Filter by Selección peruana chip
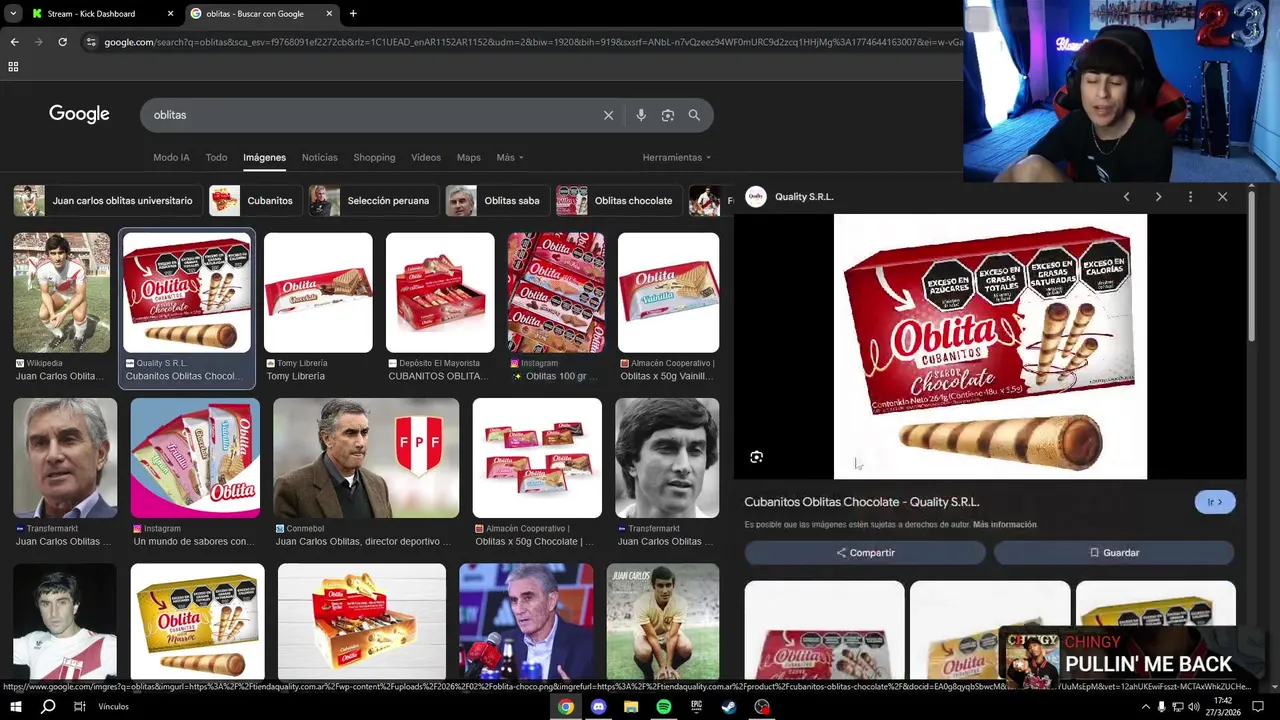The height and width of the screenshot is (720, 1280). [372, 201]
